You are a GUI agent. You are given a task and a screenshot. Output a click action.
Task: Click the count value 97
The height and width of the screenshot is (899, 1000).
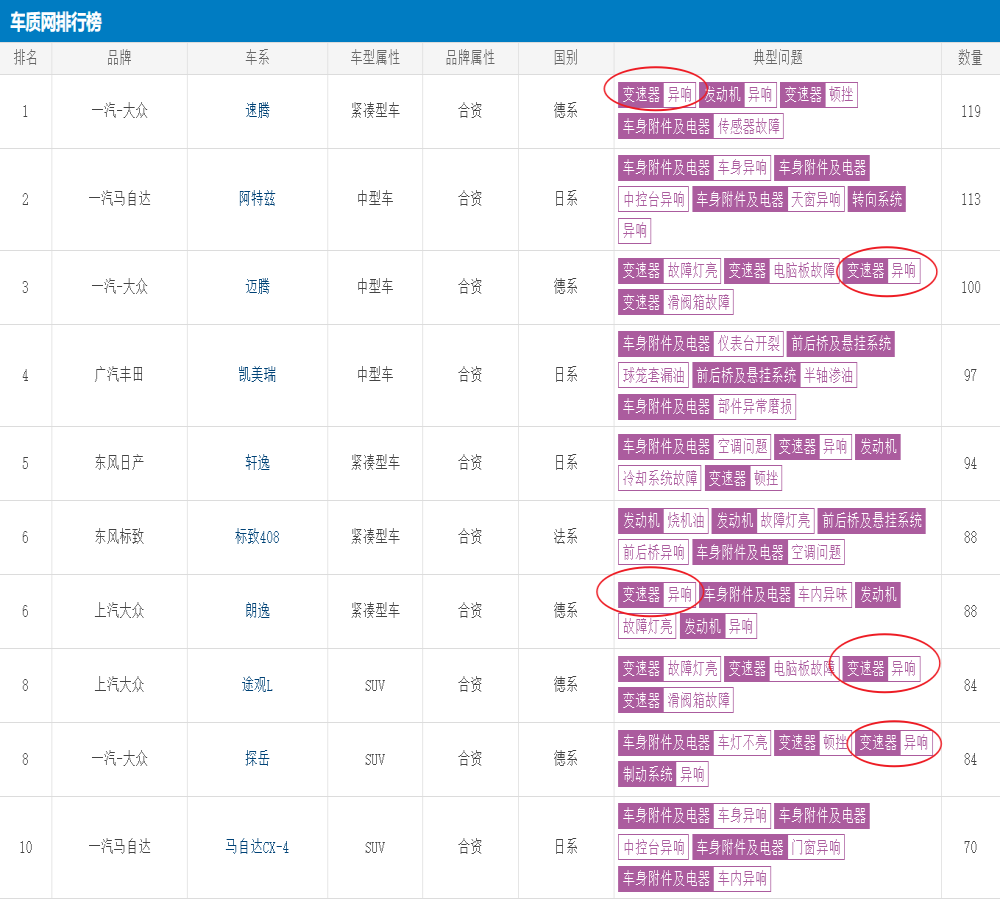click(x=971, y=376)
